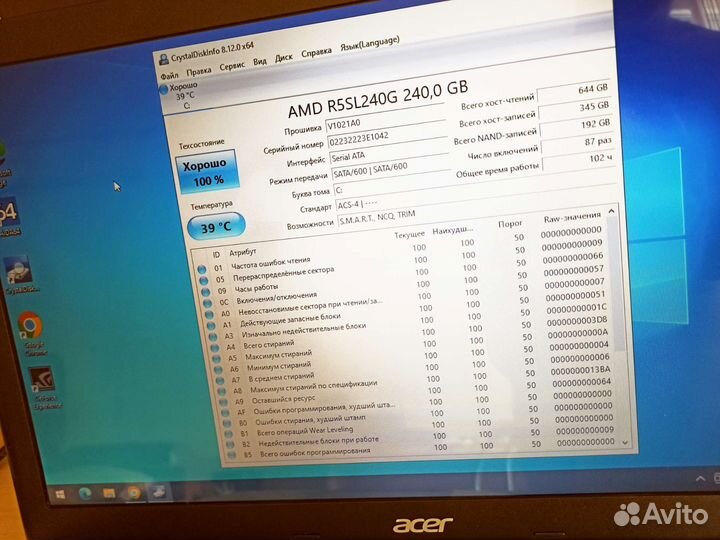
Task: Open the Файл menu
Action: (x=169, y=75)
